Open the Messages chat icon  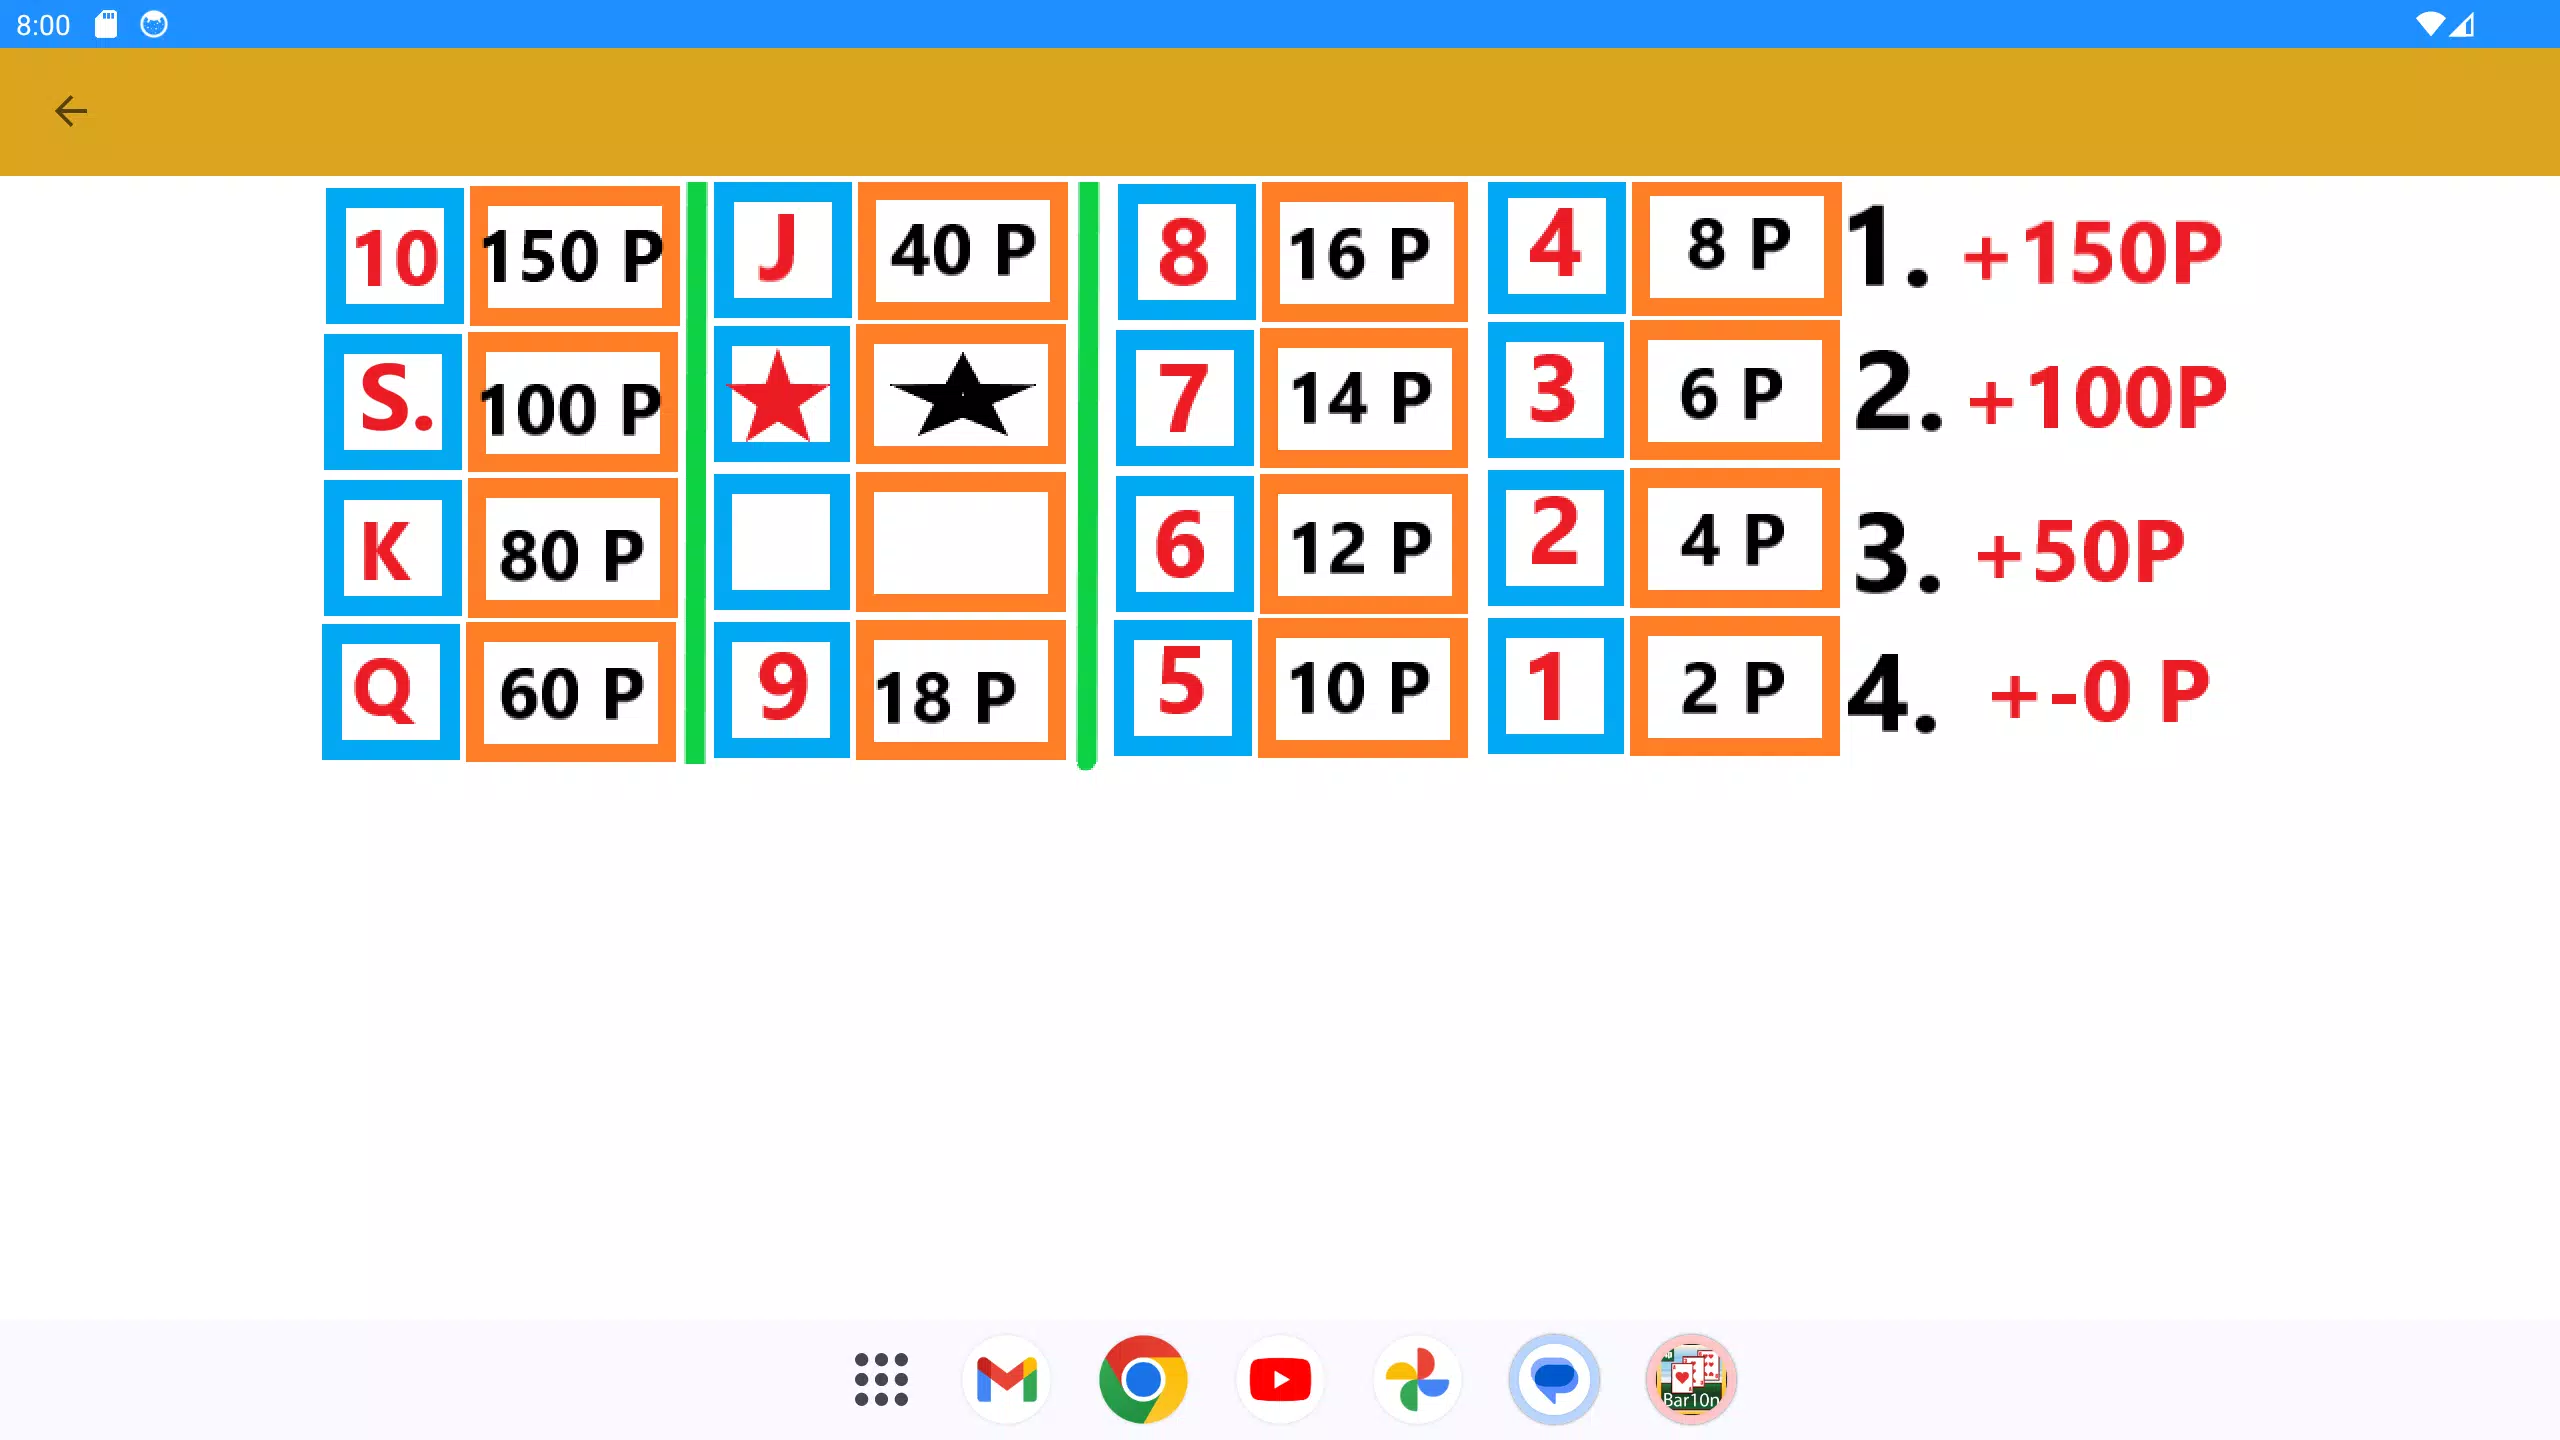tap(1554, 1379)
